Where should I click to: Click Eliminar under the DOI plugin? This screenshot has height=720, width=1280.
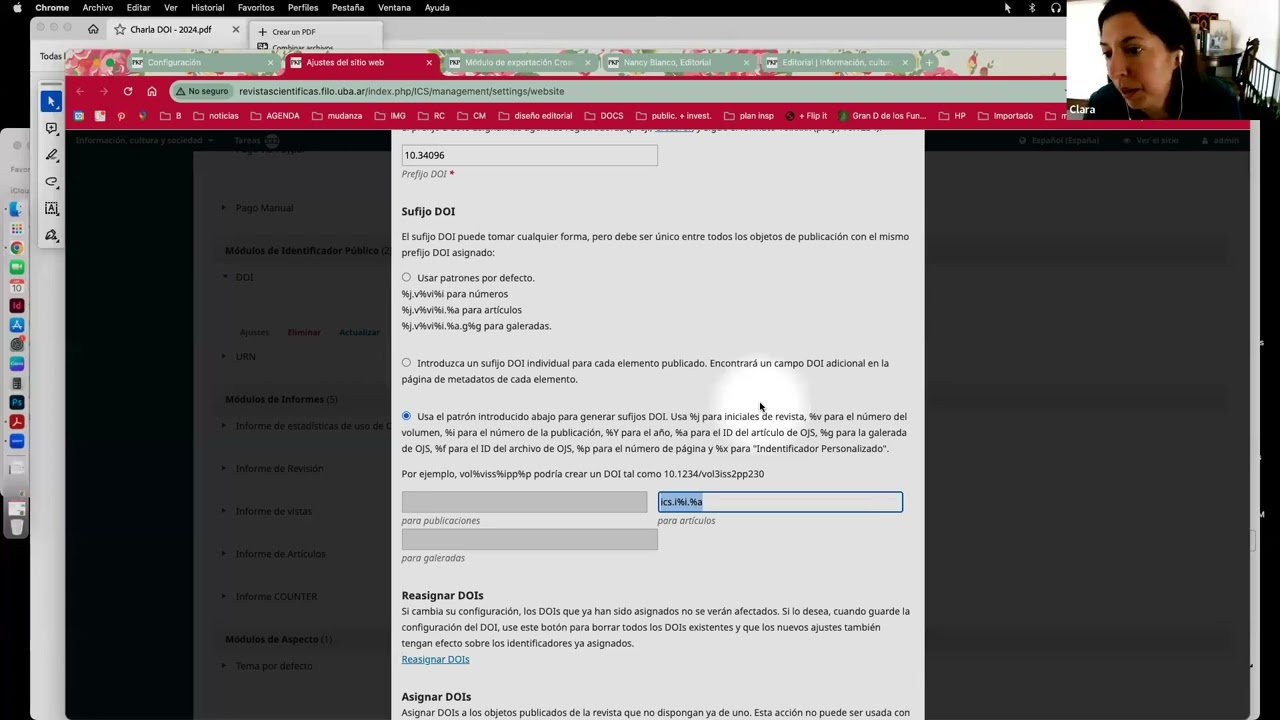[304, 332]
